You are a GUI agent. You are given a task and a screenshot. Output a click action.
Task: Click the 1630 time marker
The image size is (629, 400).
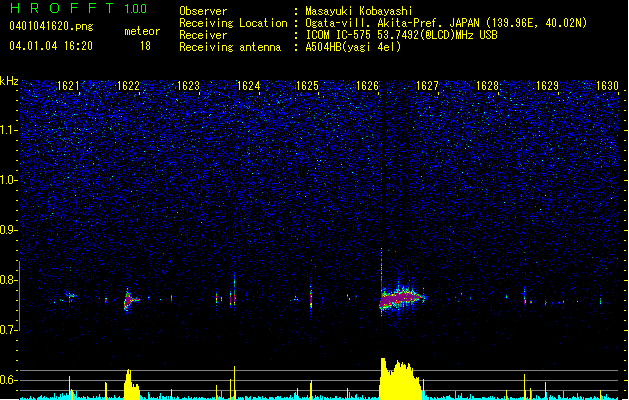607,86
